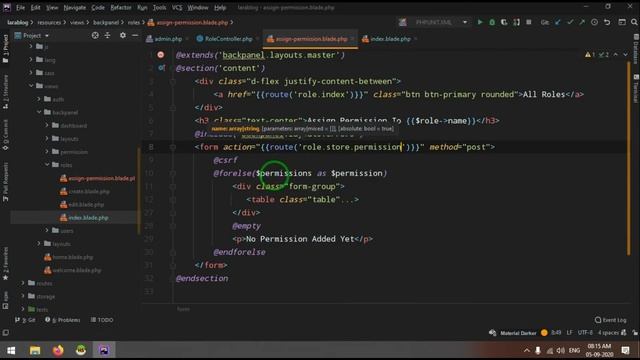Open the VCS menu
This screenshot has width=640, height=360.
click(177, 7)
